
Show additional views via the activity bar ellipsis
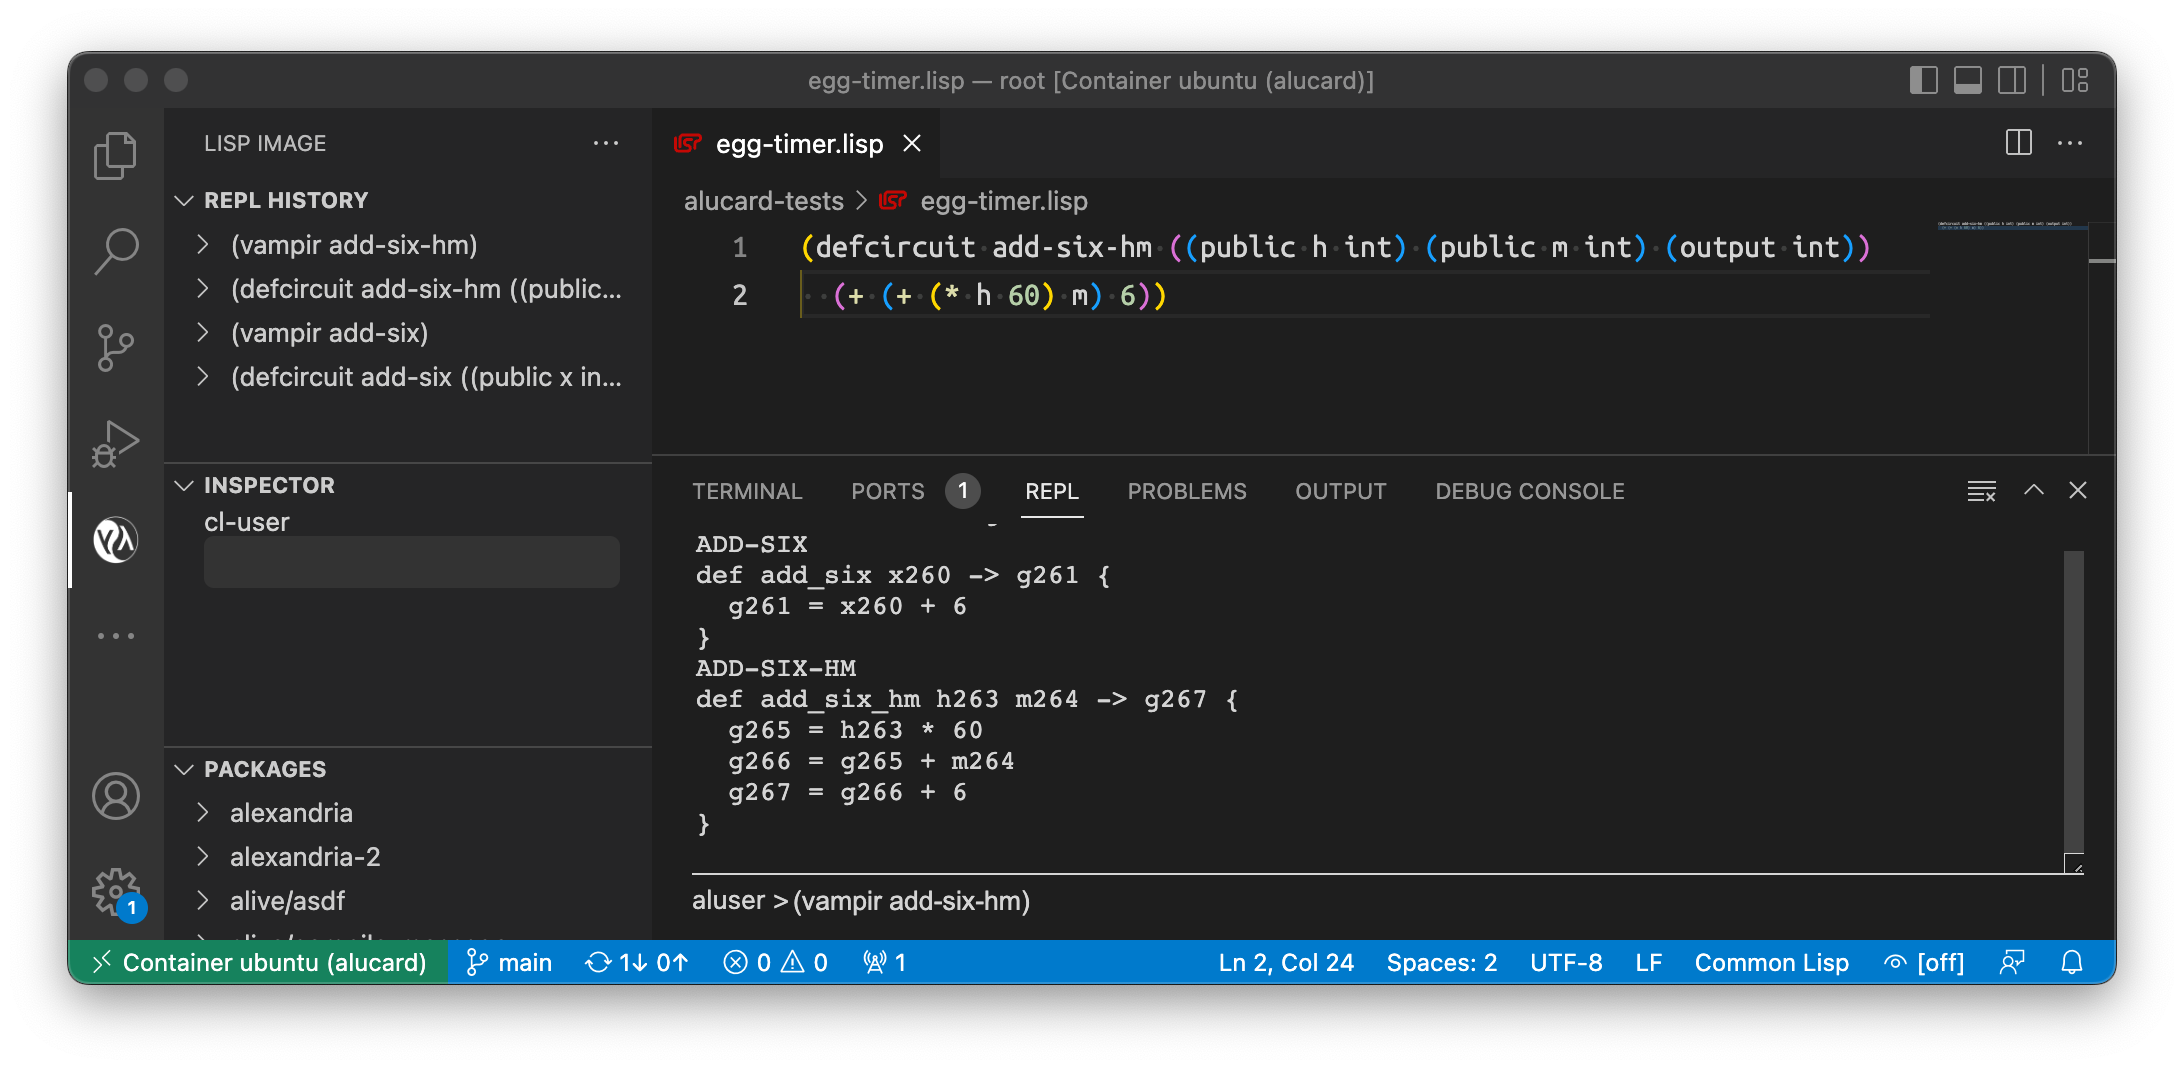[x=116, y=636]
